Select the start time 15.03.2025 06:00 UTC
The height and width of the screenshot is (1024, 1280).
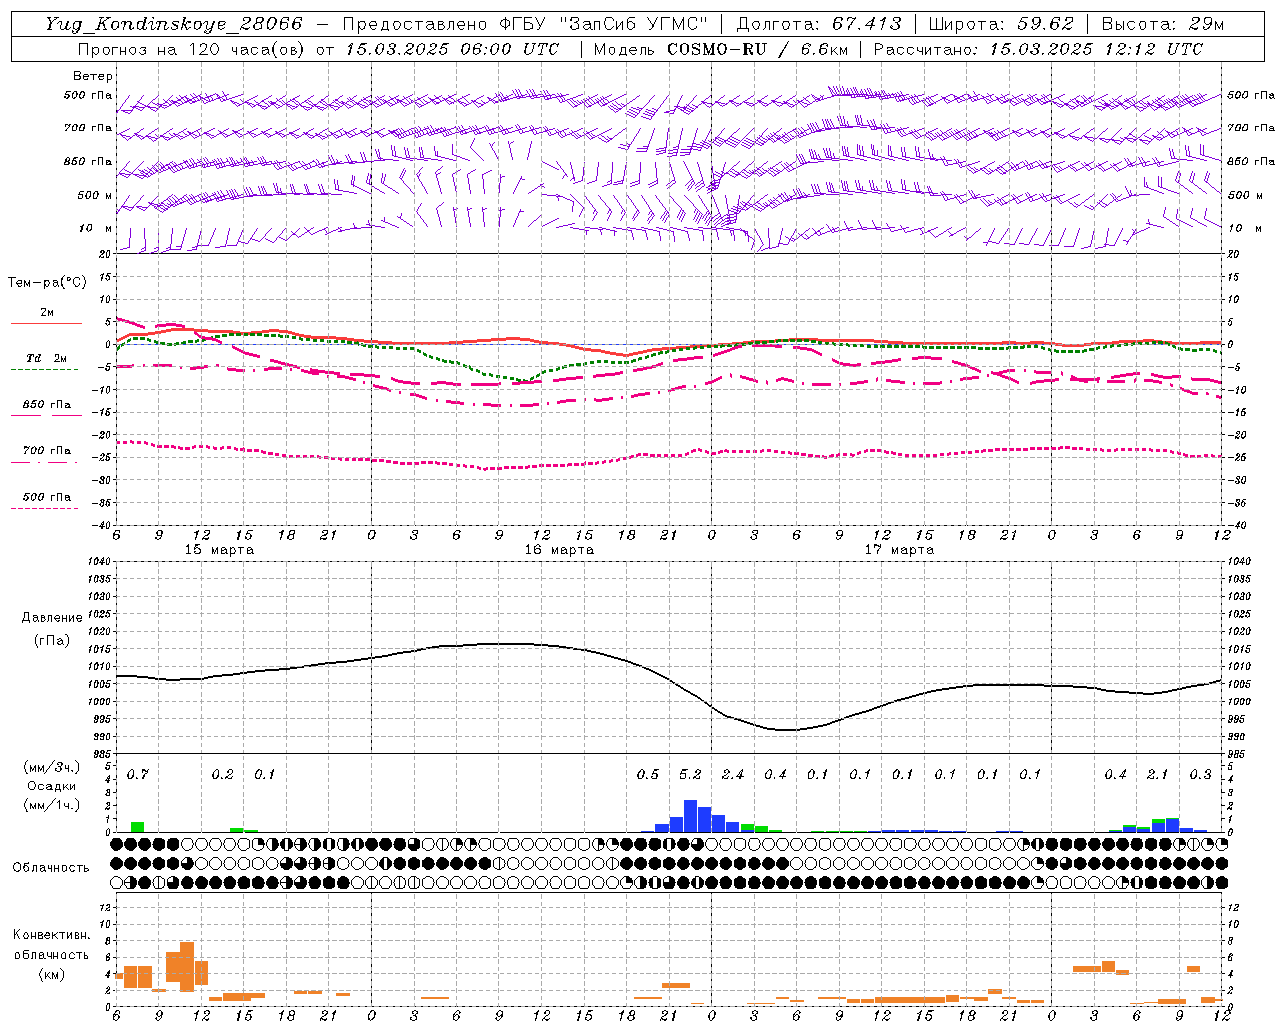pos(452,49)
